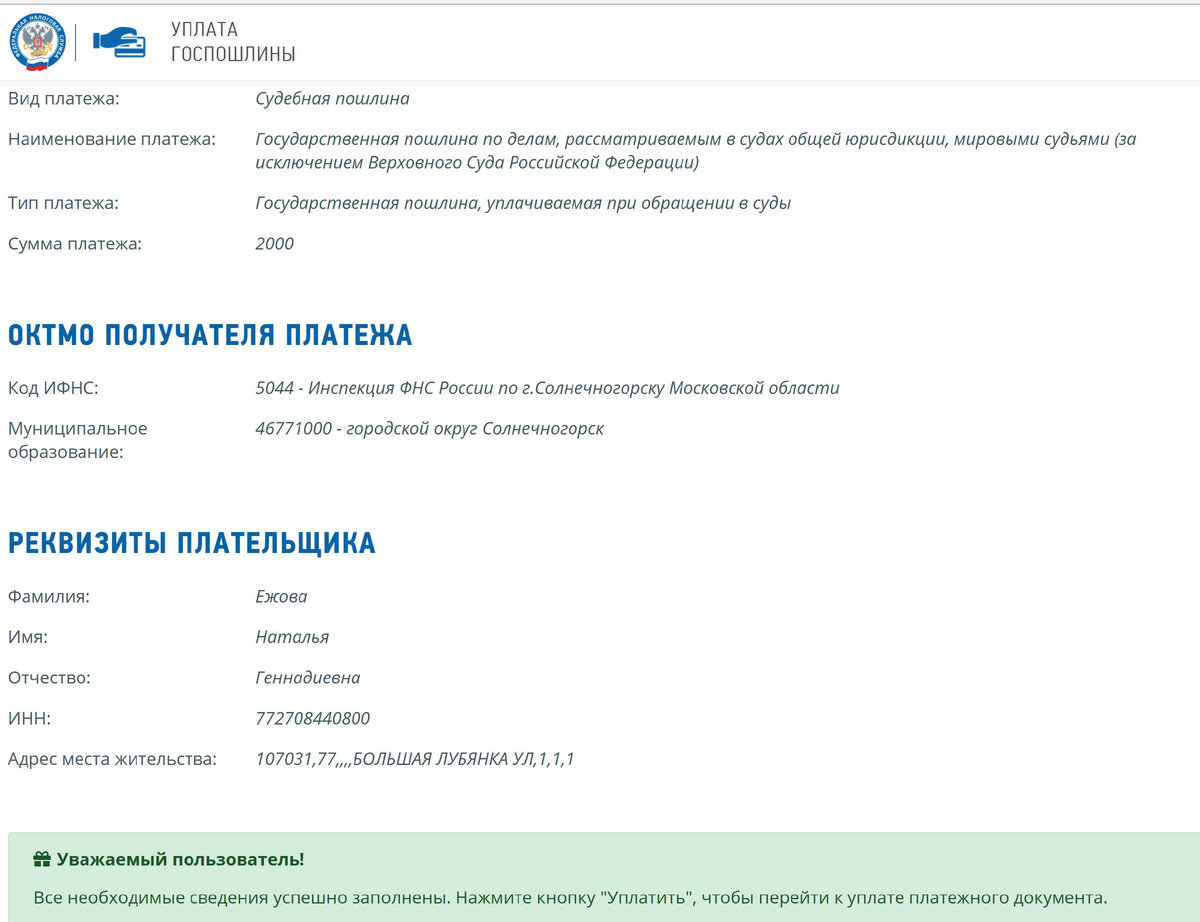
Task: Select the surname value Ежова
Action: (281, 597)
